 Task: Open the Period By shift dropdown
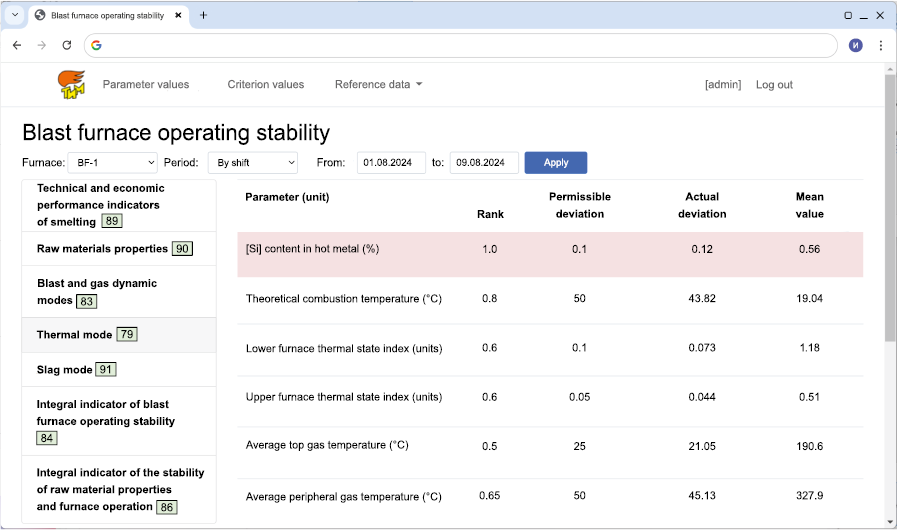point(252,162)
